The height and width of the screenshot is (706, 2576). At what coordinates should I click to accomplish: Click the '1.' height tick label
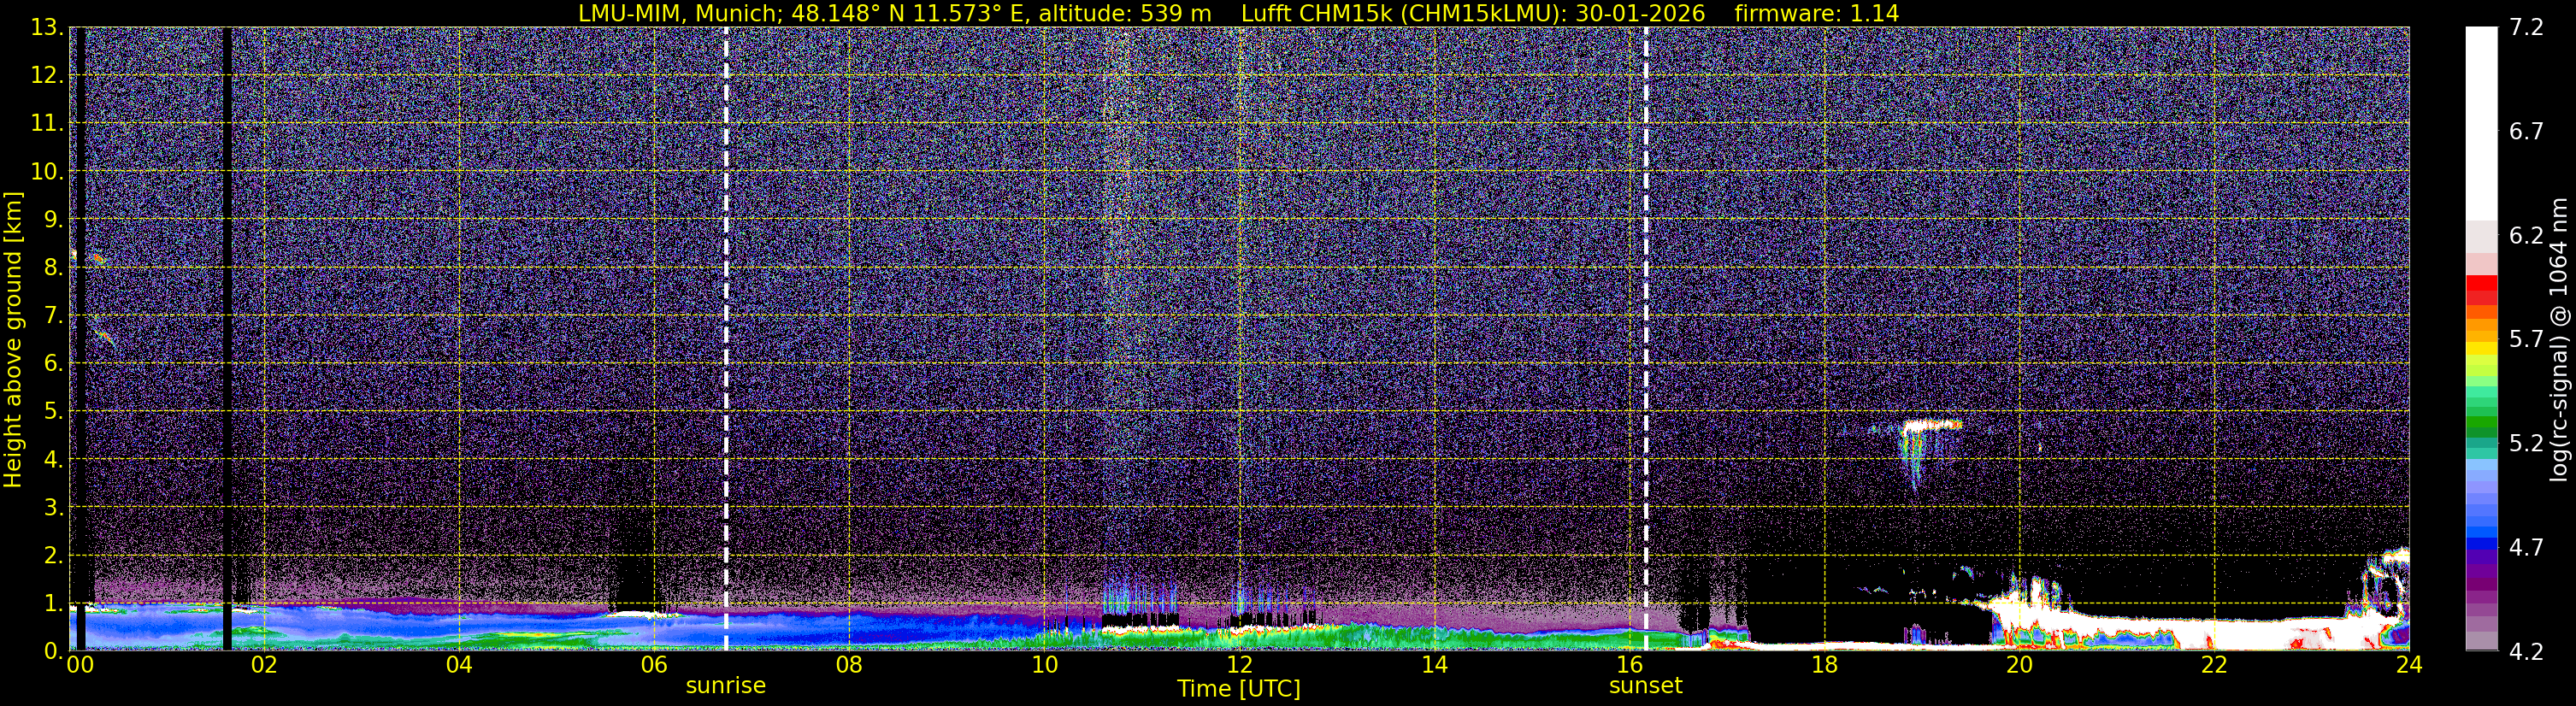click(x=54, y=603)
